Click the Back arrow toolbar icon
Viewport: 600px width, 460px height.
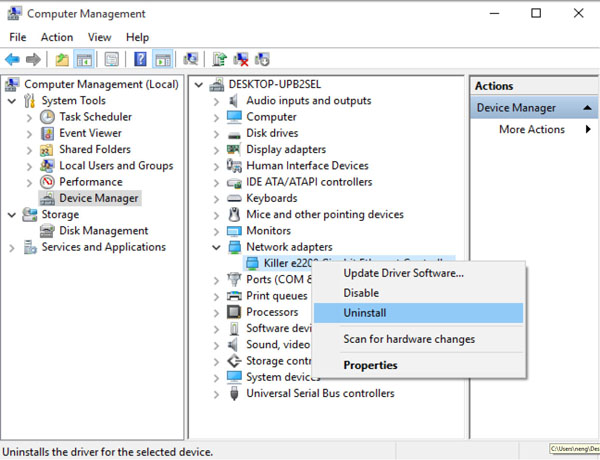[x=12, y=60]
